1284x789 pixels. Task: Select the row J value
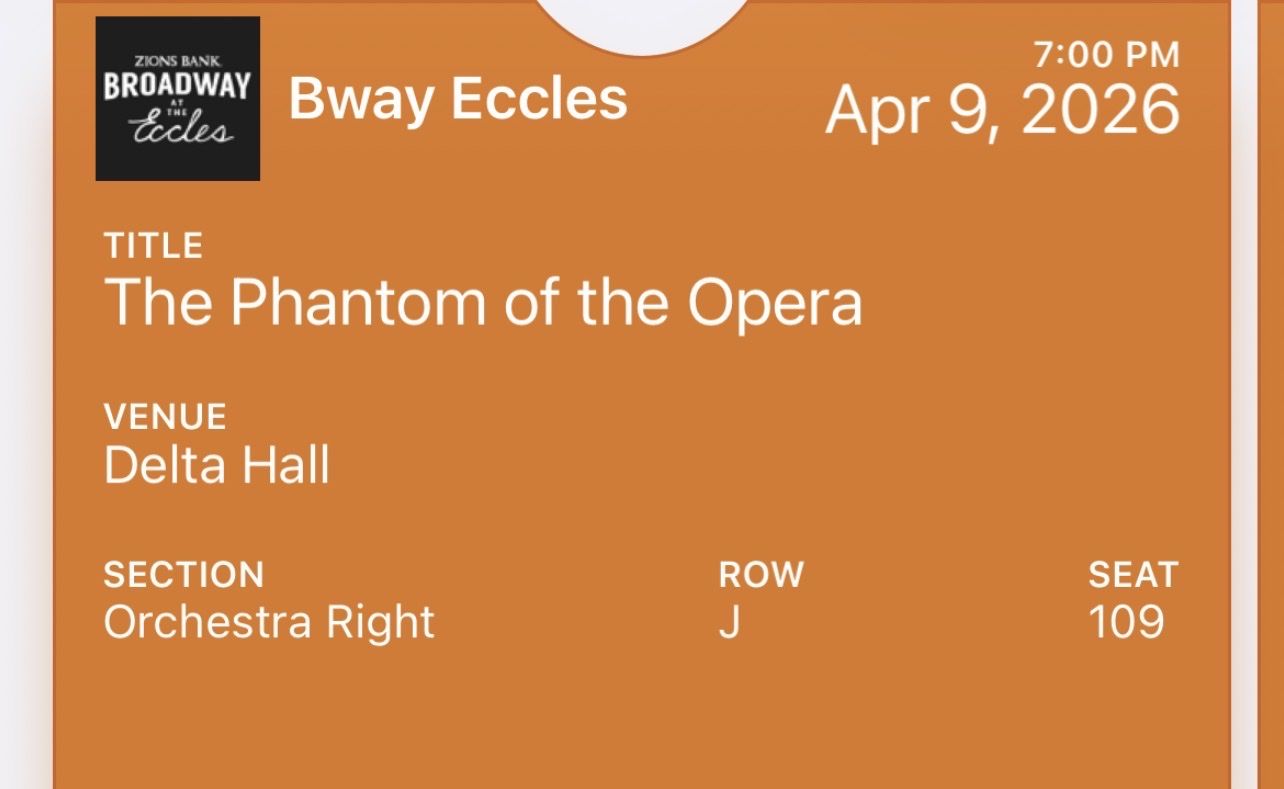click(x=728, y=622)
